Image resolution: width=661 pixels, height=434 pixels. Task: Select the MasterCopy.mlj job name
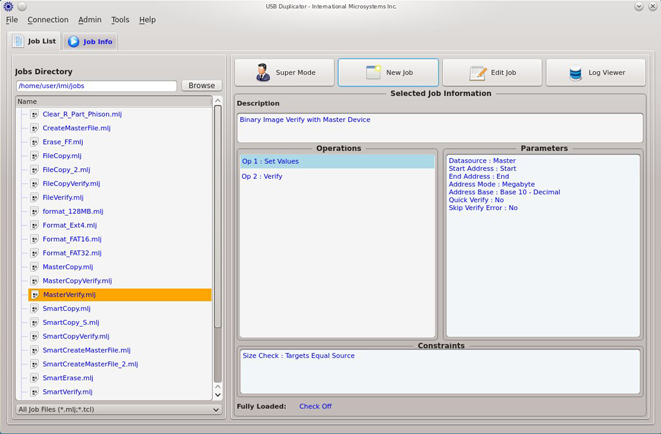point(68,267)
